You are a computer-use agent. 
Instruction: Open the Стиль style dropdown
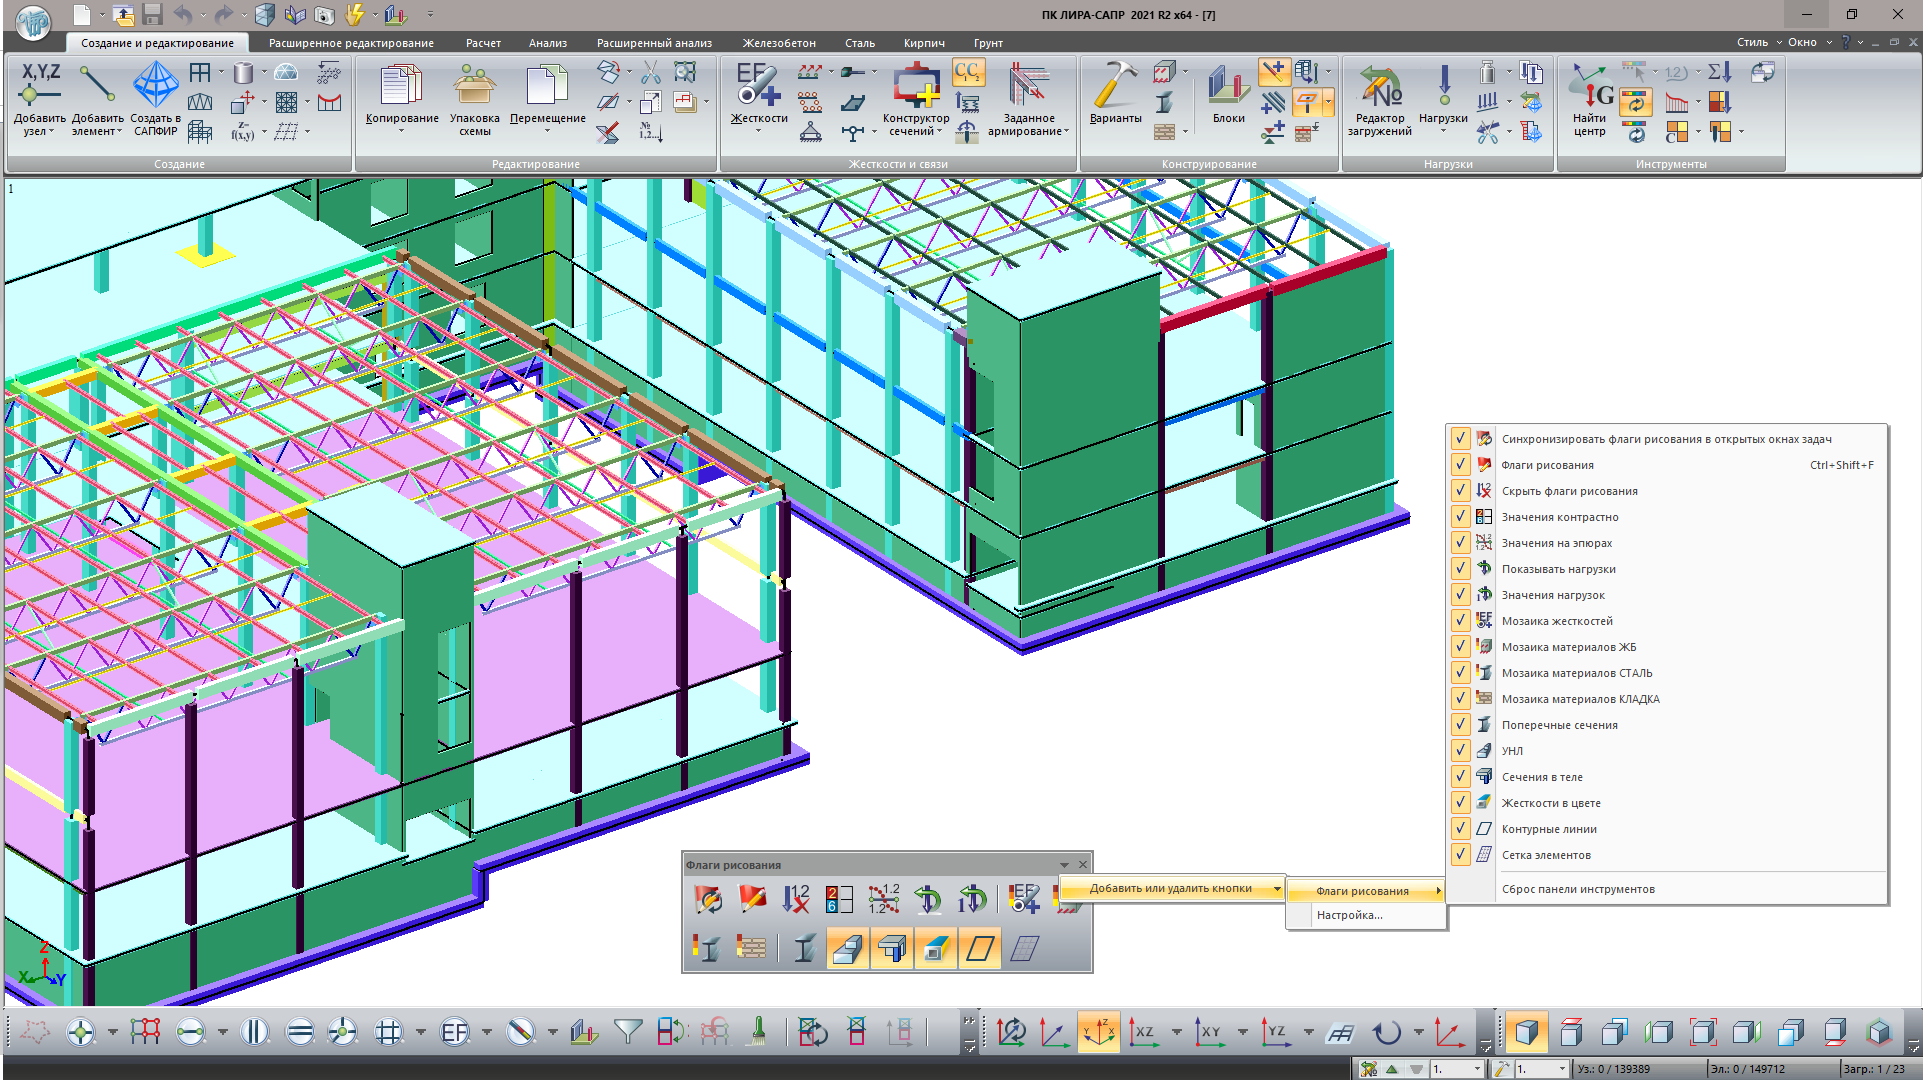[1759, 42]
